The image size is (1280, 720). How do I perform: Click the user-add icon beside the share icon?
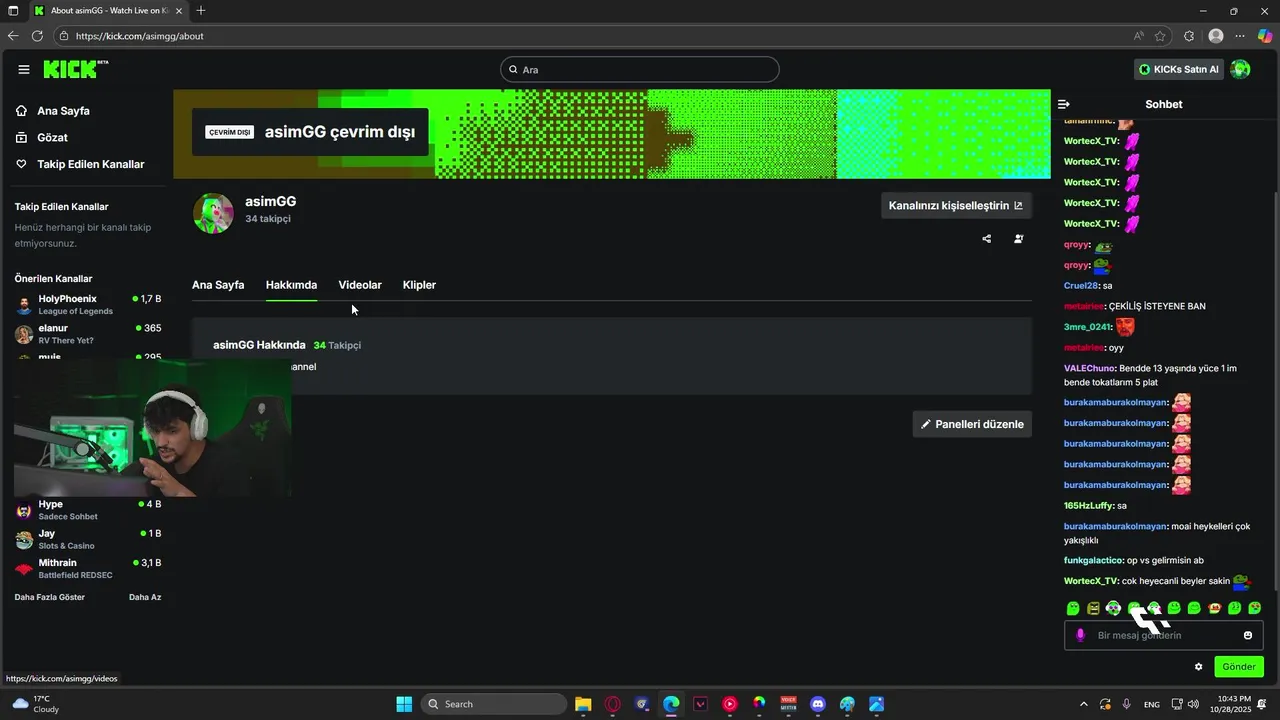pyautogui.click(x=1018, y=239)
